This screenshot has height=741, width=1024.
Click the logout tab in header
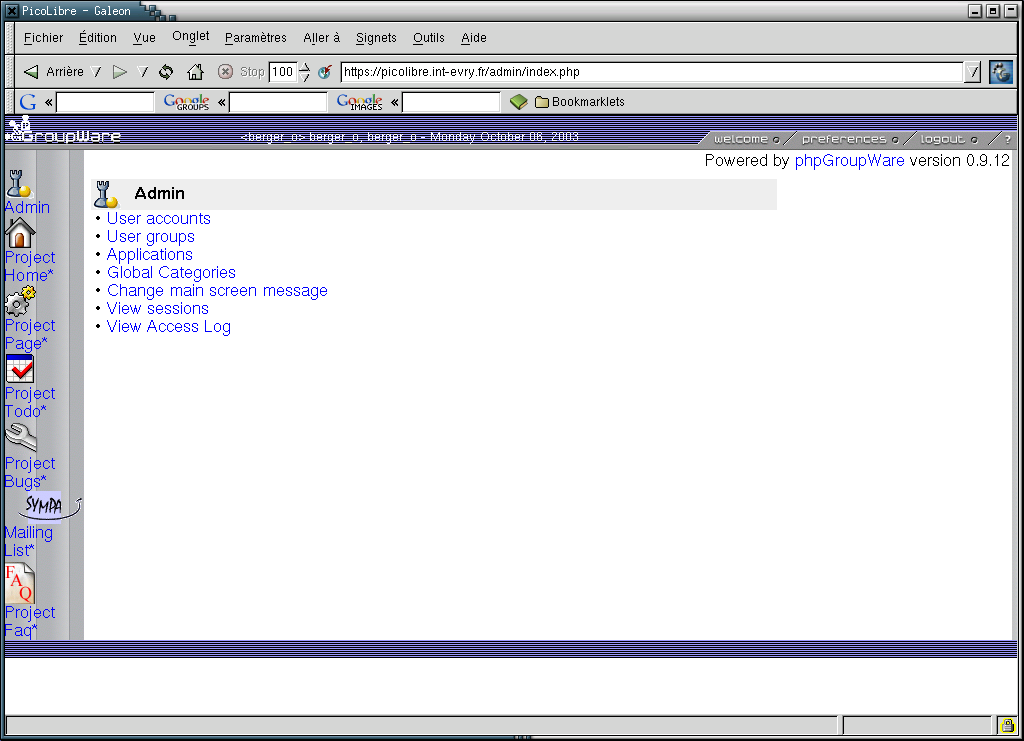[942, 139]
